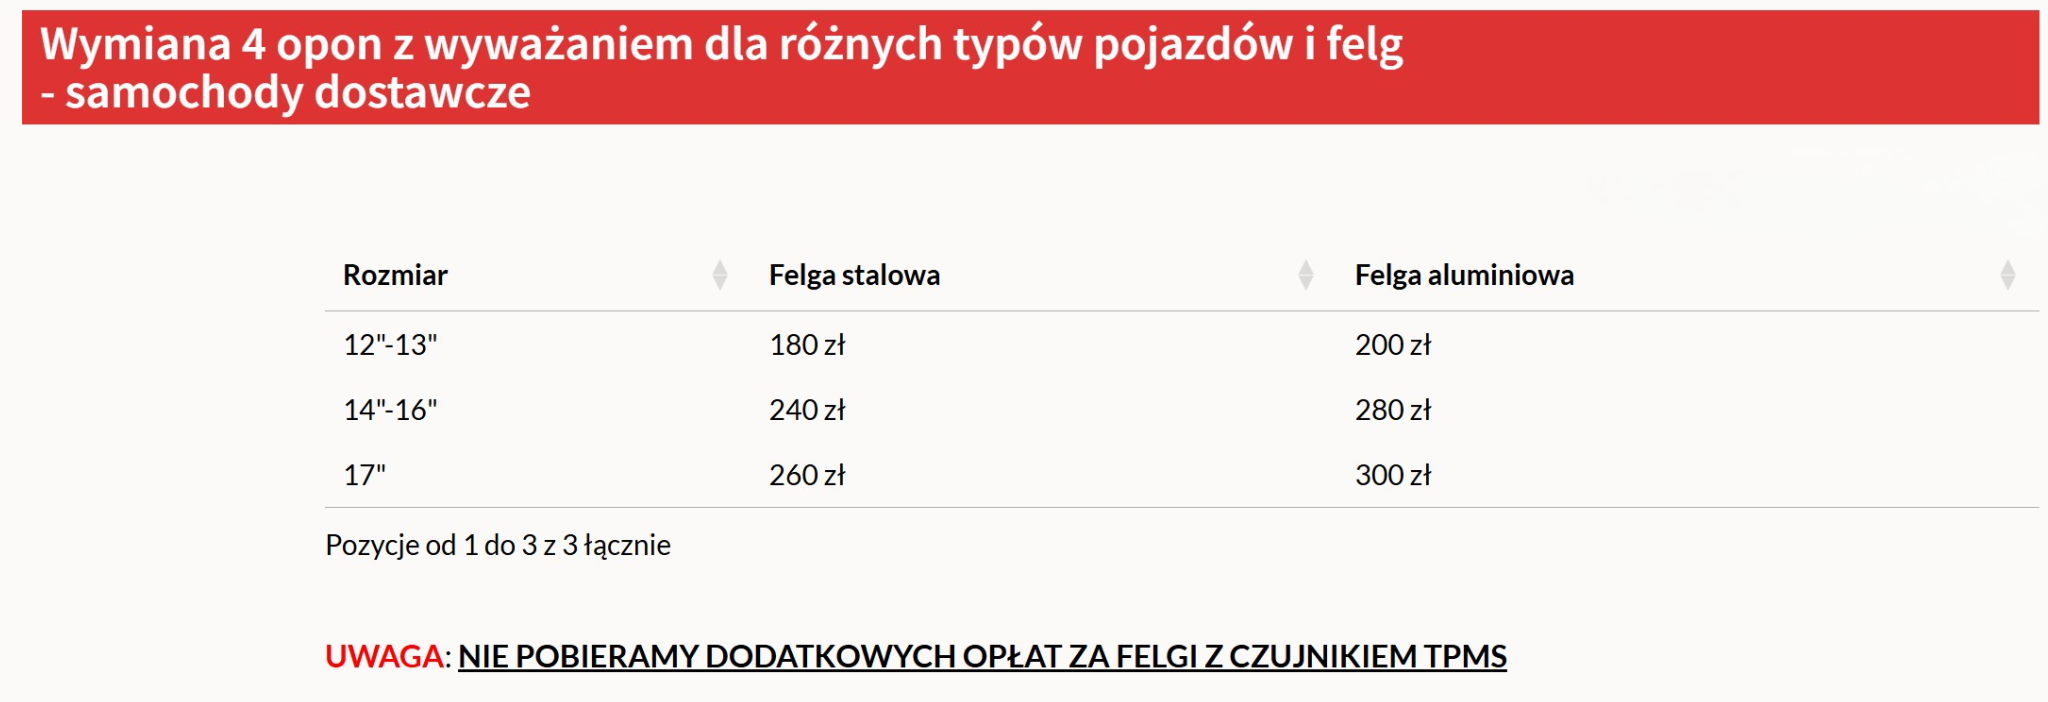This screenshot has height=702, width=2048.
Task: Open the TPMS no-extra-fees underlined link
Action: click(982, 656)
